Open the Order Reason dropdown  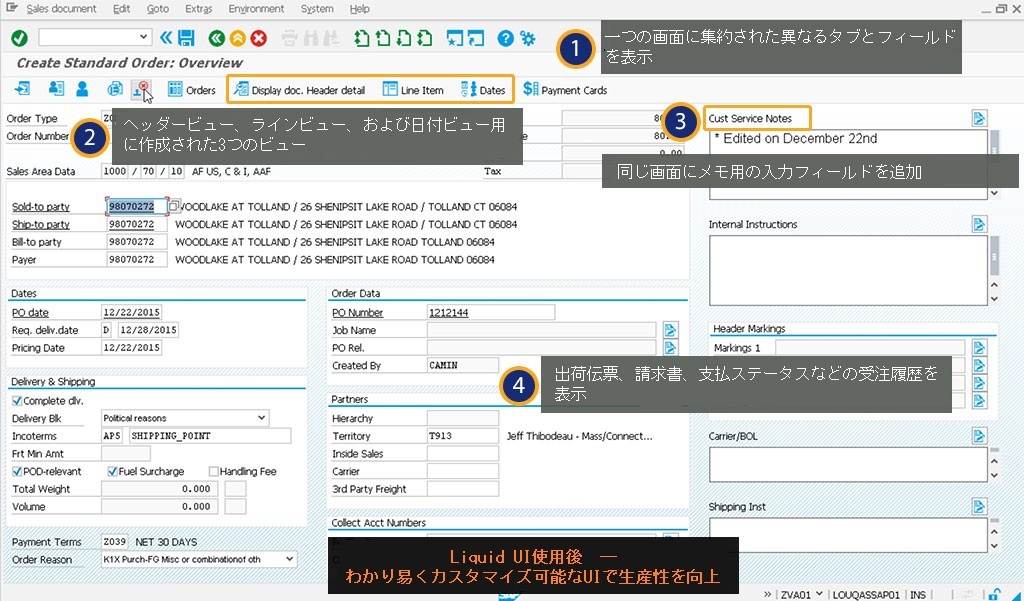[289, 559]
